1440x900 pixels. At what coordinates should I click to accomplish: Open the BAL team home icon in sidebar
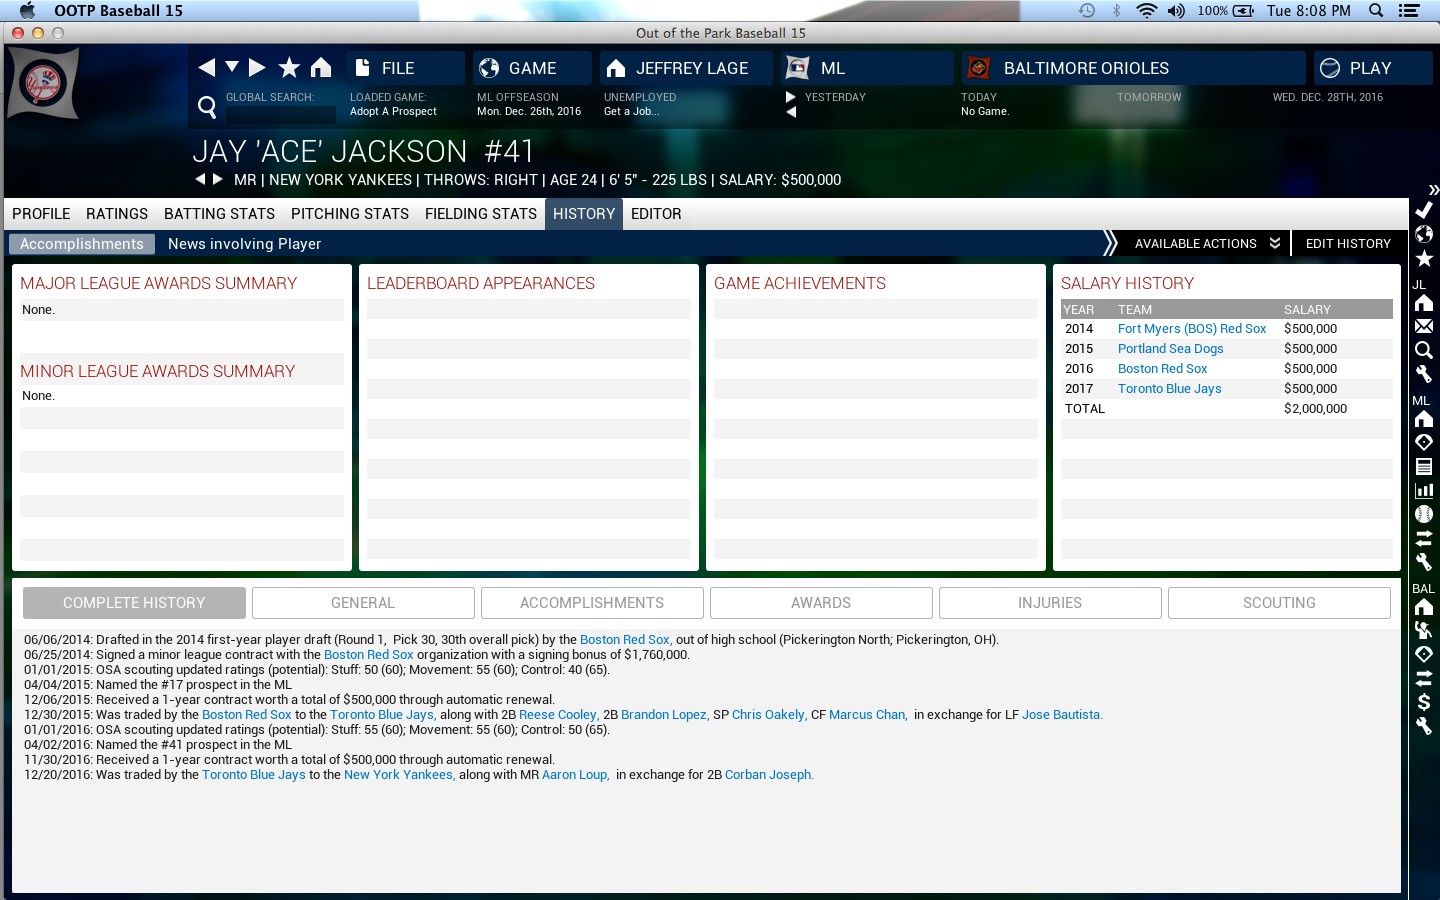point(1424,607)
